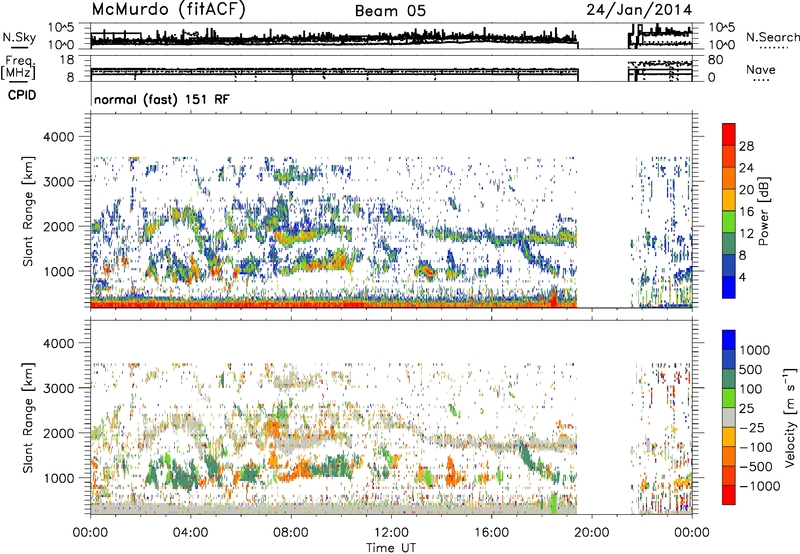Screen dimensions: 800x554
Task: Click the '4000' tick of the power panel
Action: coord(59,137)
